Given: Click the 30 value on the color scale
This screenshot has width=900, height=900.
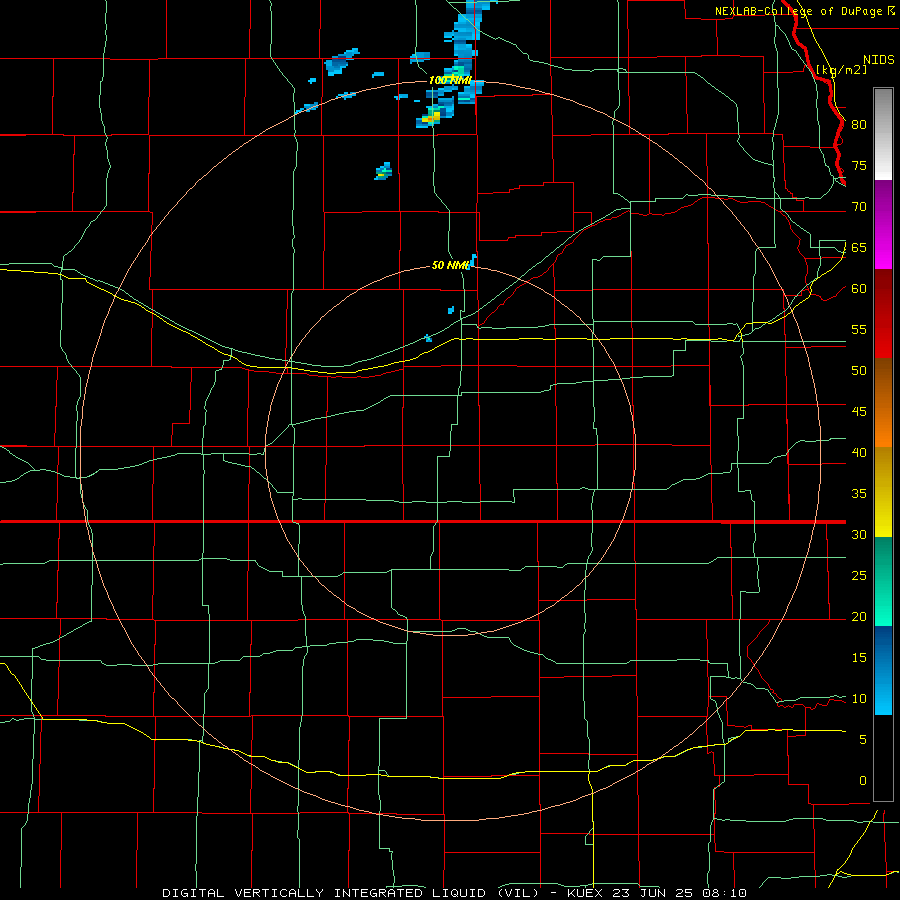Looking at the screenshot, I should [x=859, y=534].
